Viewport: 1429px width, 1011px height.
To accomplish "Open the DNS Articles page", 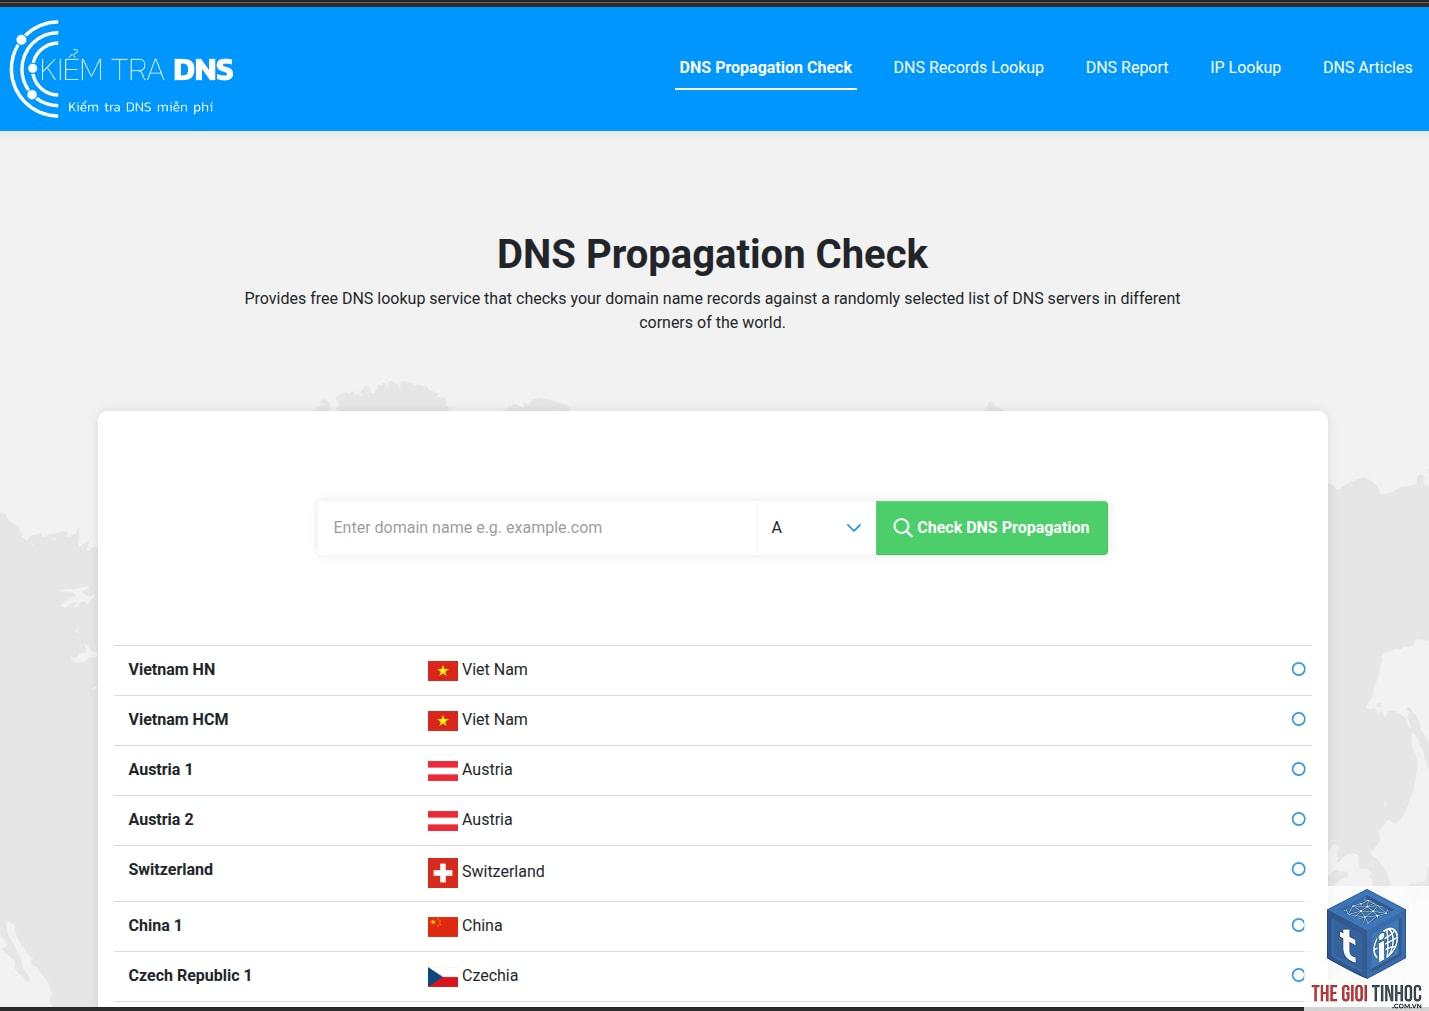I will [x=1367, y=68].
